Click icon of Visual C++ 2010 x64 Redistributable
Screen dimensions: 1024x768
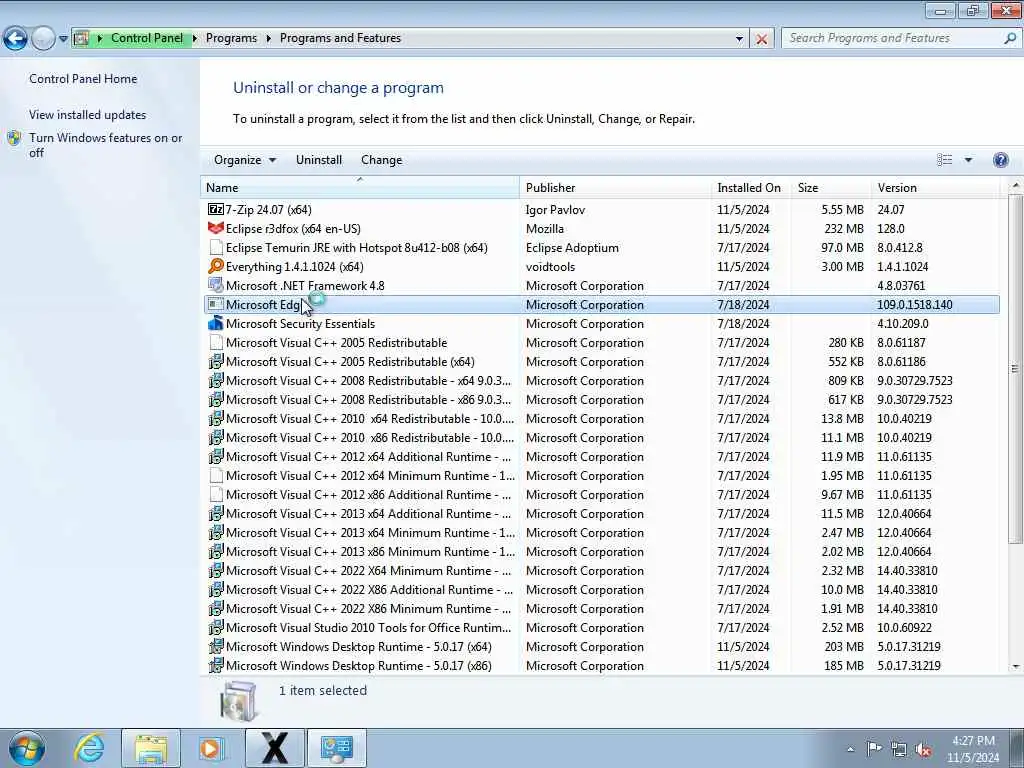click(x=216, y=418)
